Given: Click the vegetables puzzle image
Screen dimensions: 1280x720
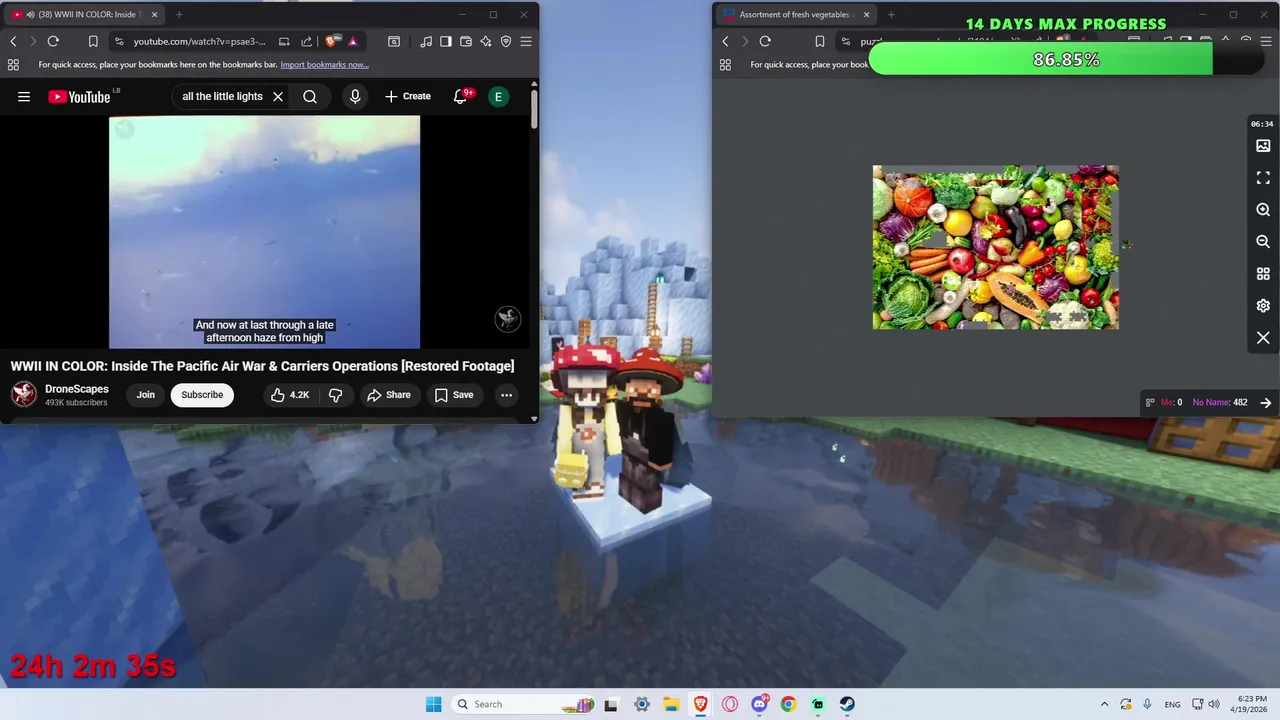Looking at the screenshot, I should pos(995,247).
